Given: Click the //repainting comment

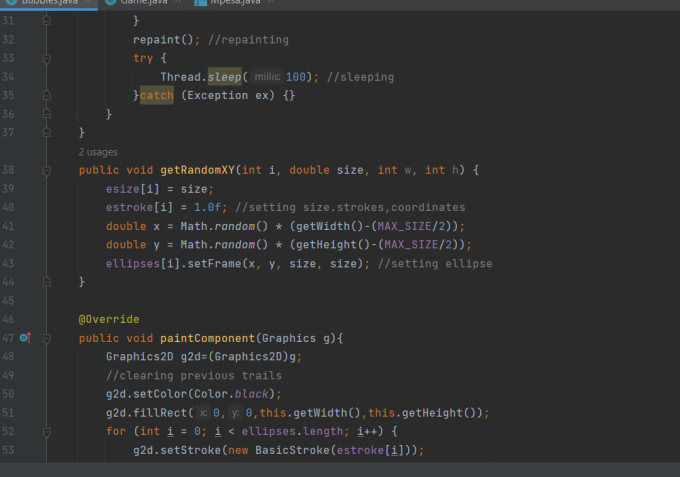Looking at the screenshot, I should [248, 39].
